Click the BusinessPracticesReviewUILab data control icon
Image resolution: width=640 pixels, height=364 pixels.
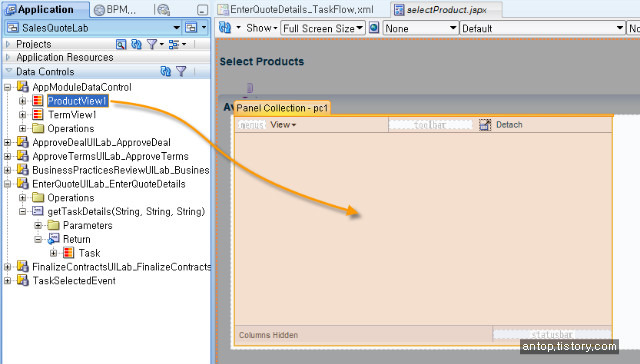[22, 170]
